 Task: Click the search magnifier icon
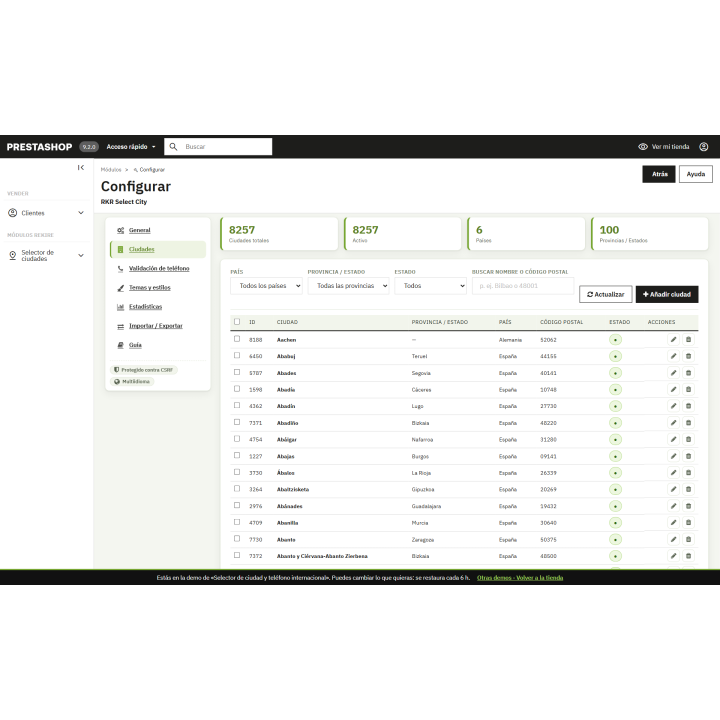coord(173,146)
